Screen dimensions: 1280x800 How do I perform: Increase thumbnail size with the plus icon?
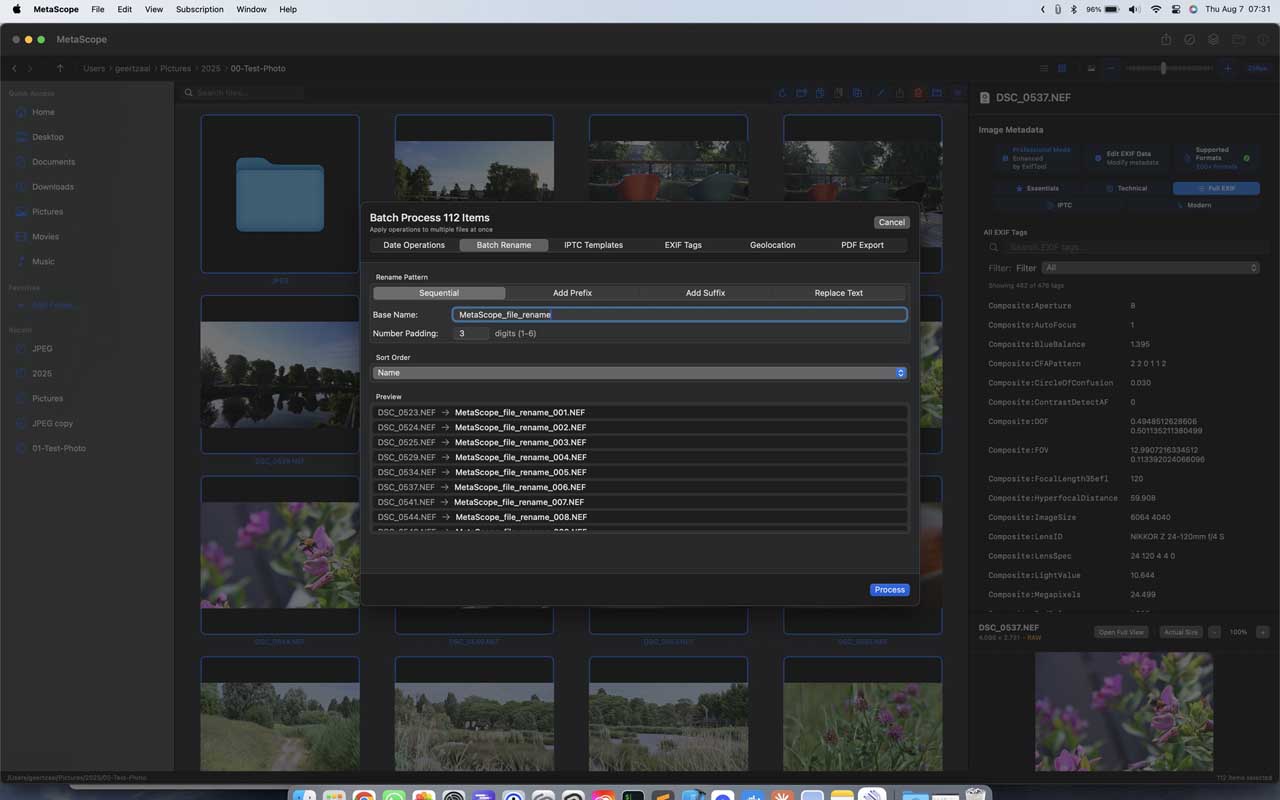click(1228, 68)
